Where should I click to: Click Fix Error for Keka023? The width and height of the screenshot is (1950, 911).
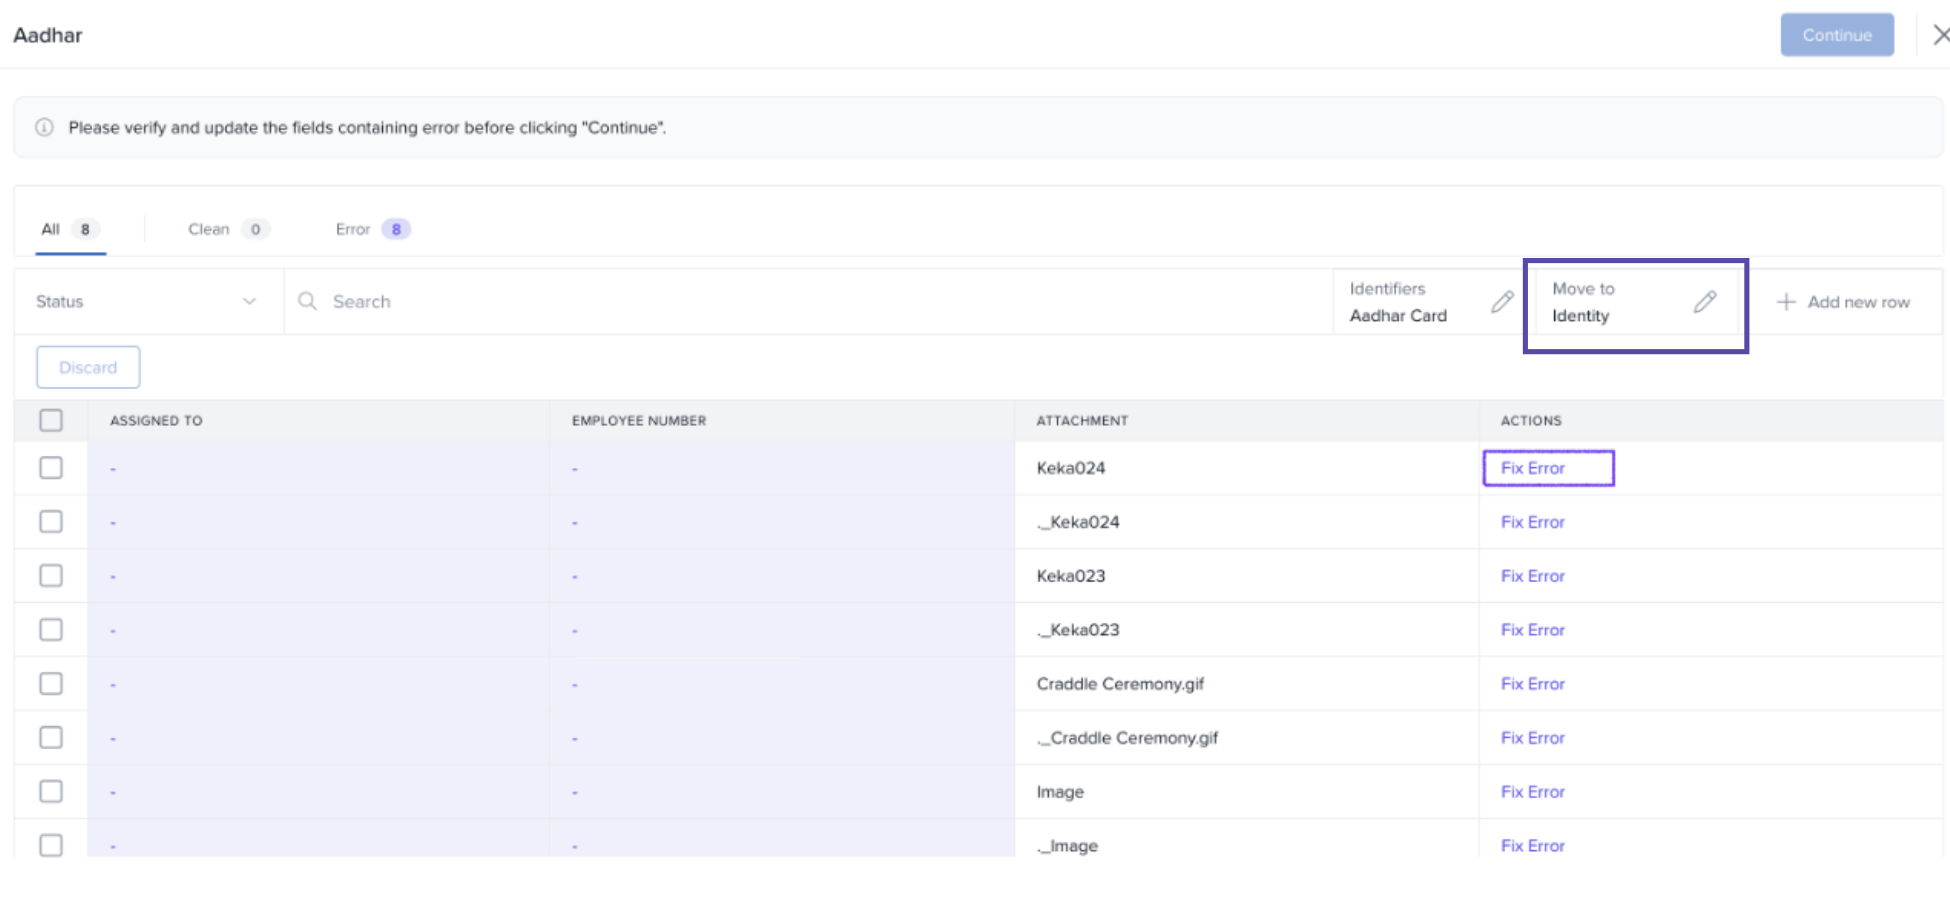point(1532,576)
